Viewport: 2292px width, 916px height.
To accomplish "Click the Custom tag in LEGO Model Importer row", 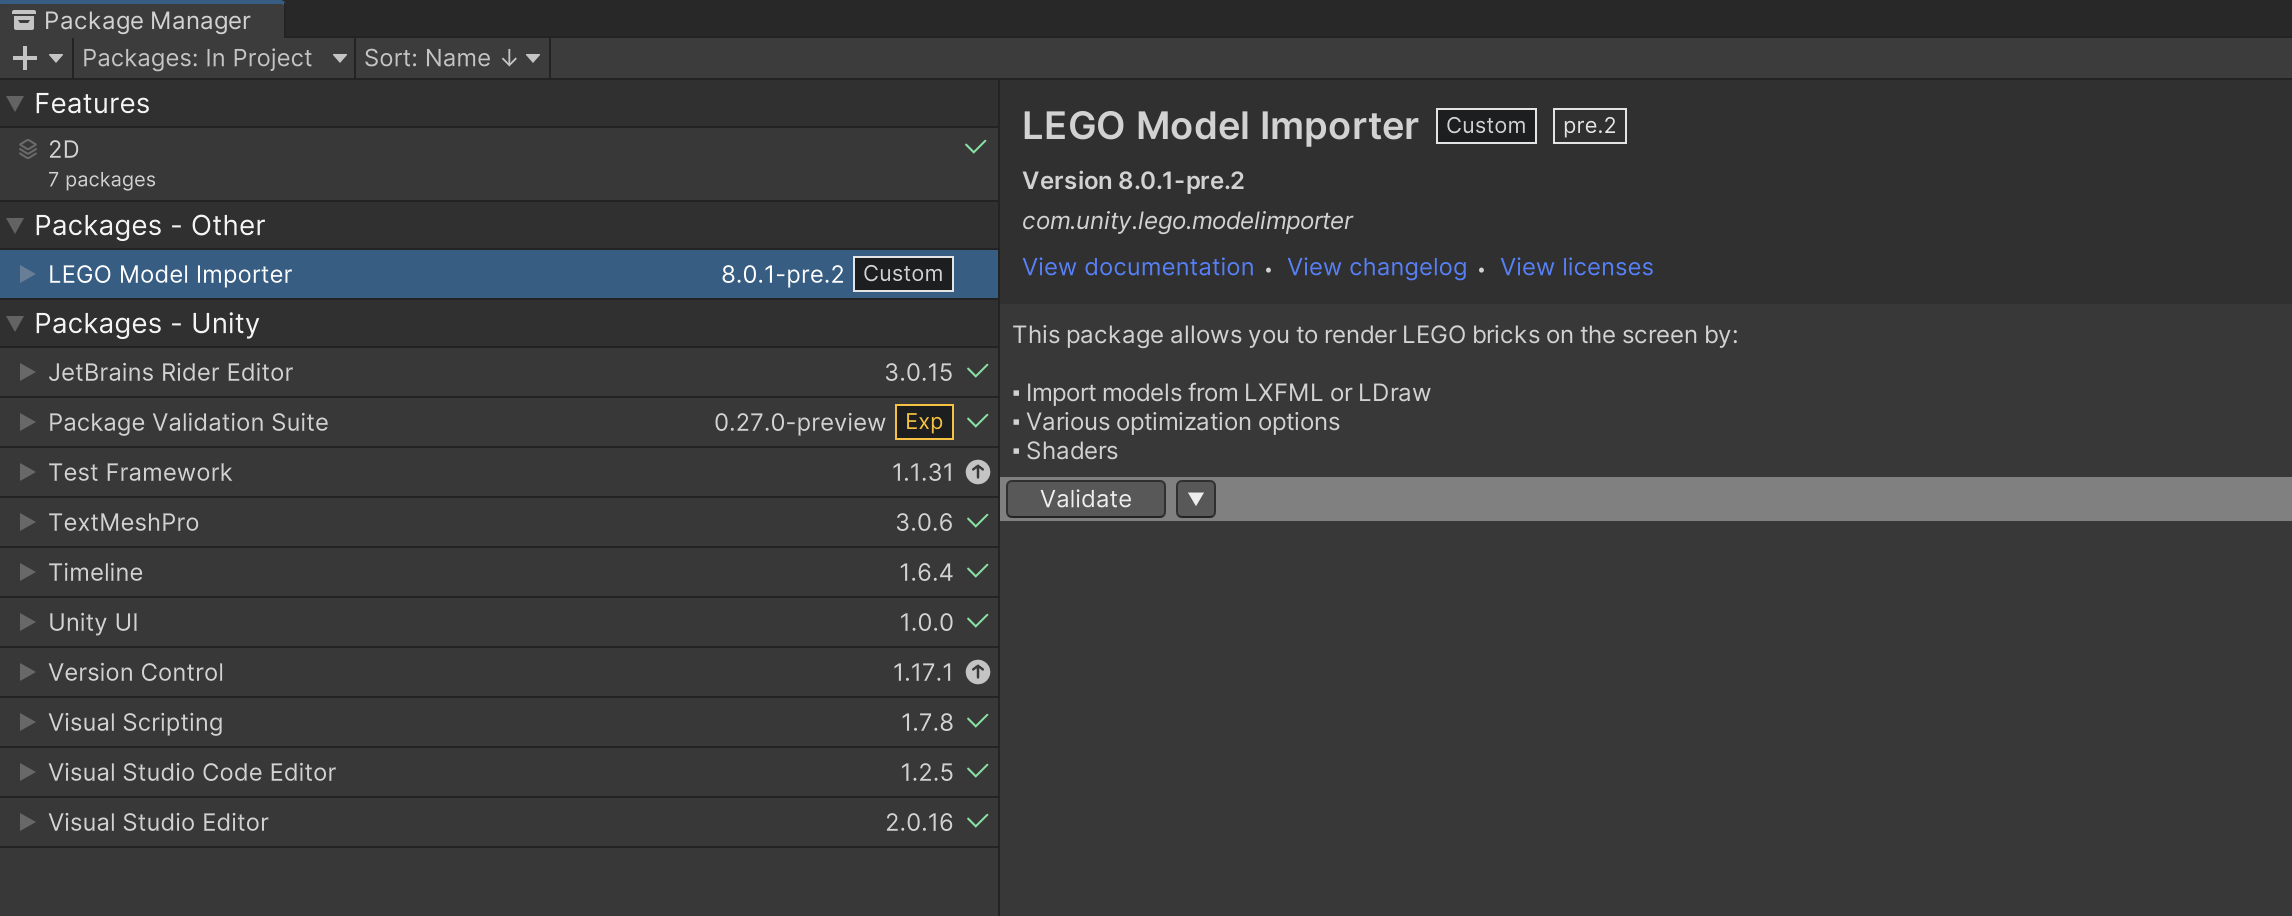I will pos(903,274).
